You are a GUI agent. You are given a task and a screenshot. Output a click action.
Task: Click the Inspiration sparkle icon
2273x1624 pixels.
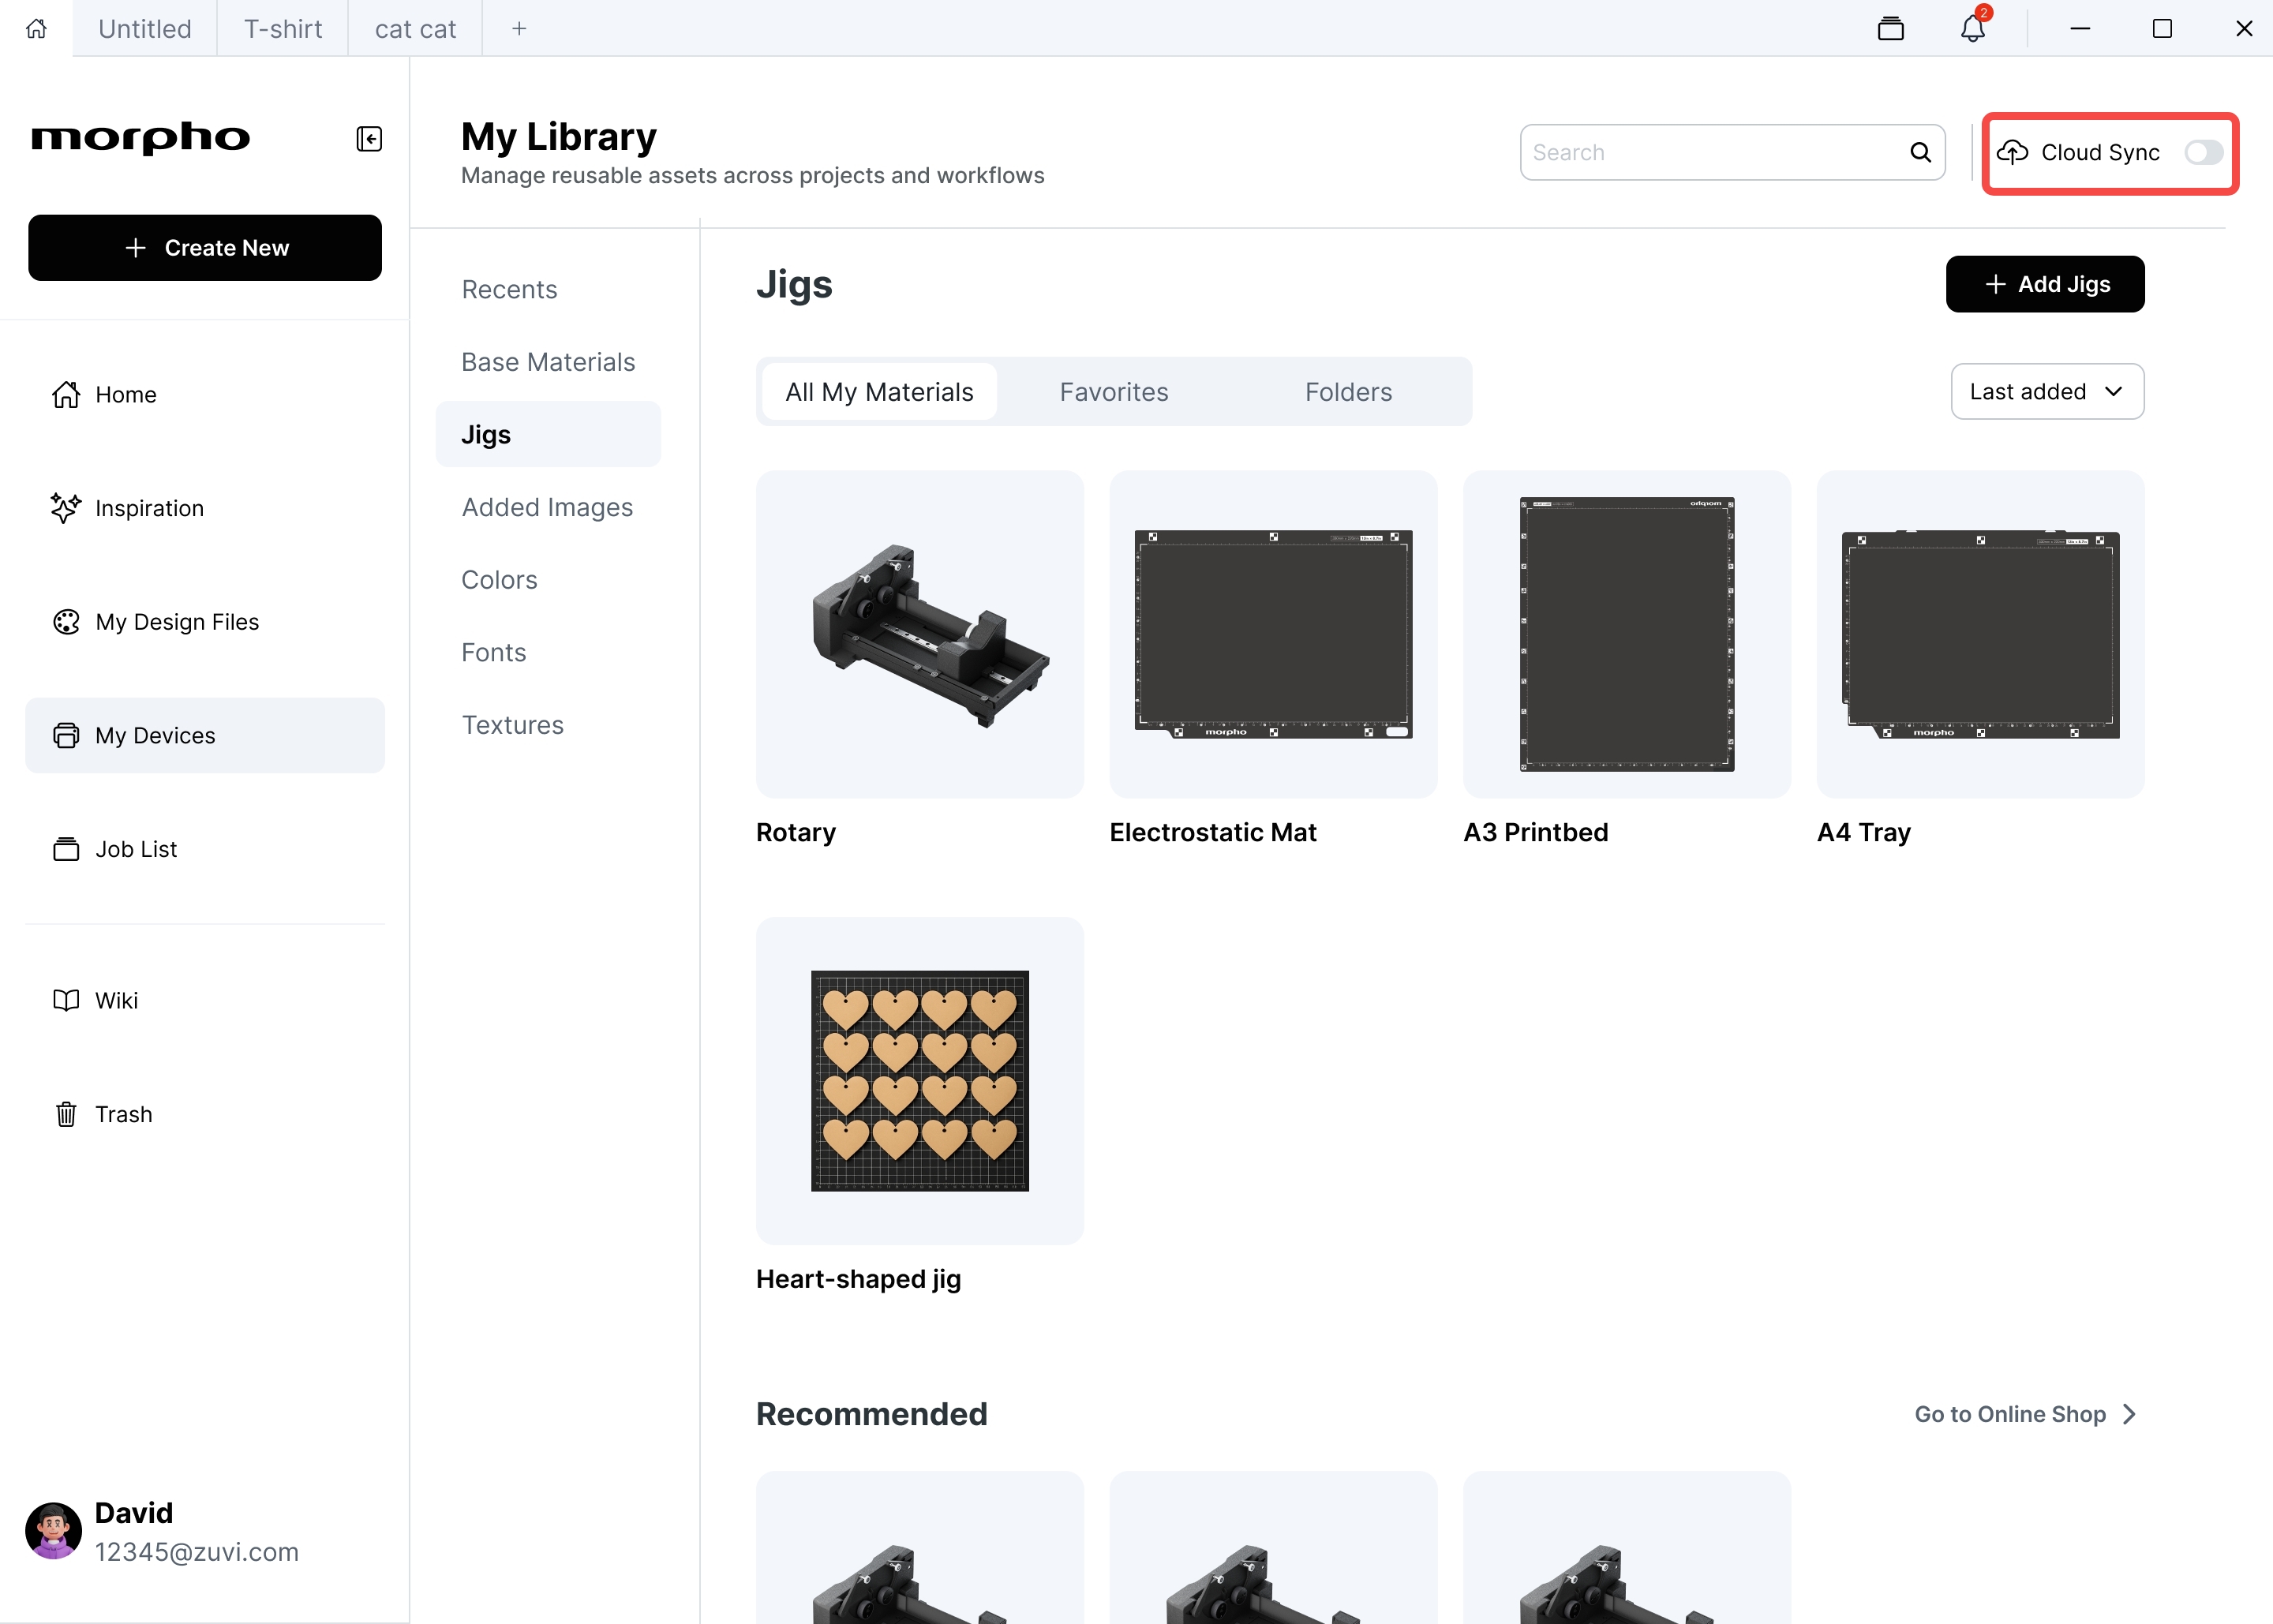point(66,508)
